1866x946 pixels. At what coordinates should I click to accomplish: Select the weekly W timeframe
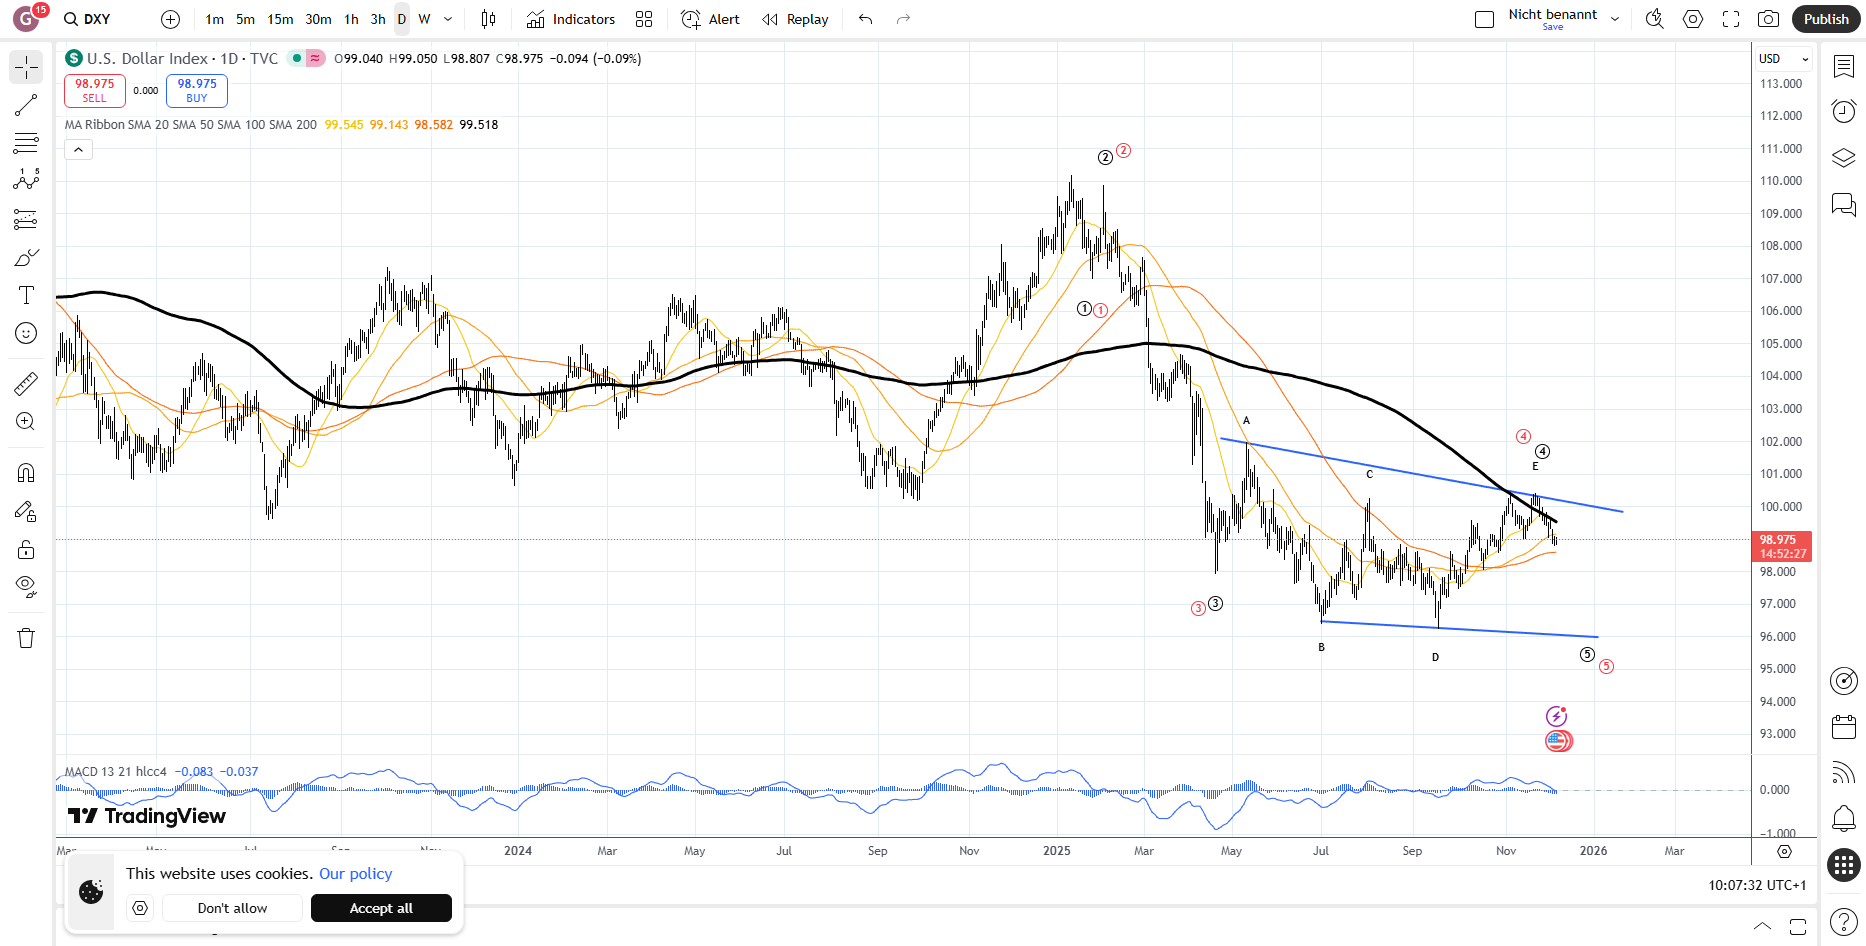tap(424, 19)
